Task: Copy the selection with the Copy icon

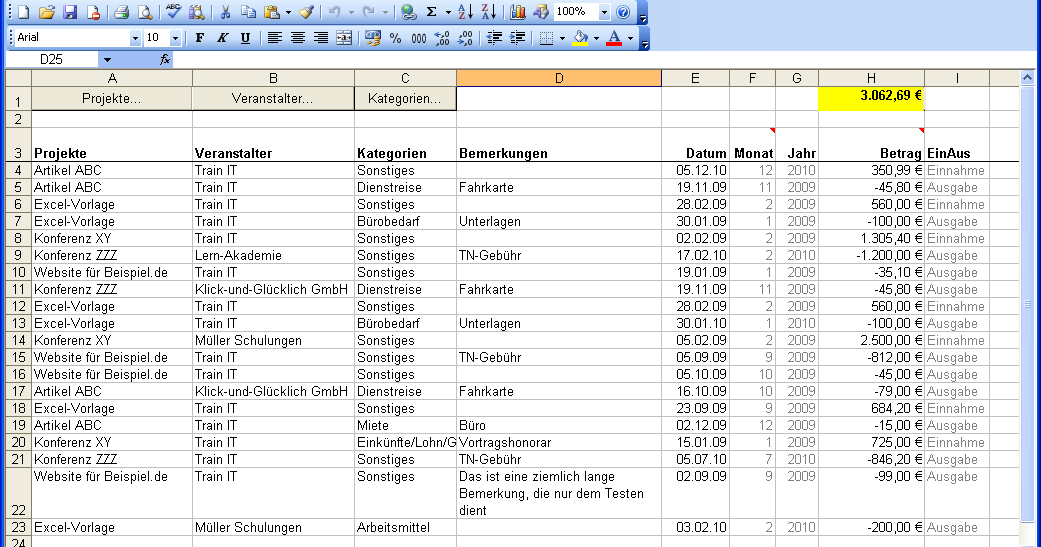Action: 248,12
